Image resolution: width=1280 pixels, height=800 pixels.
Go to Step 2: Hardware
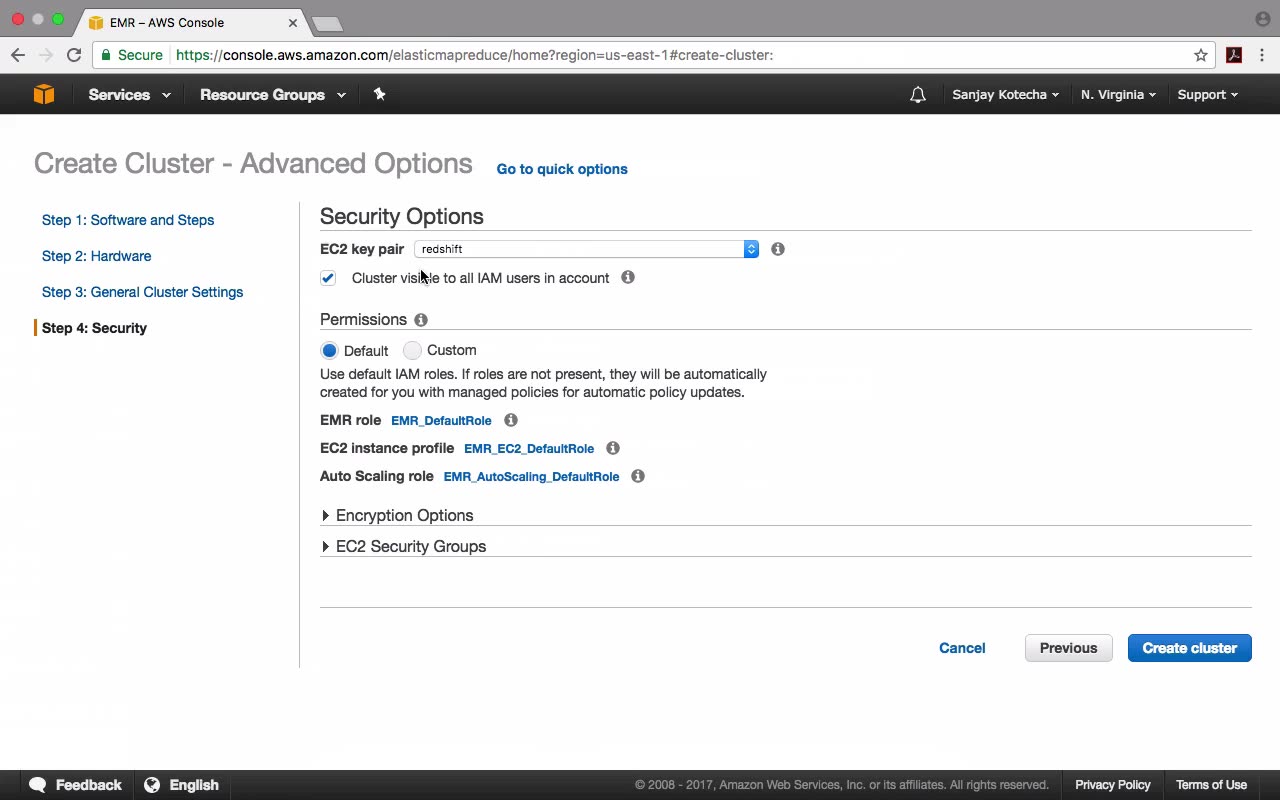click(x=96, y=256)
